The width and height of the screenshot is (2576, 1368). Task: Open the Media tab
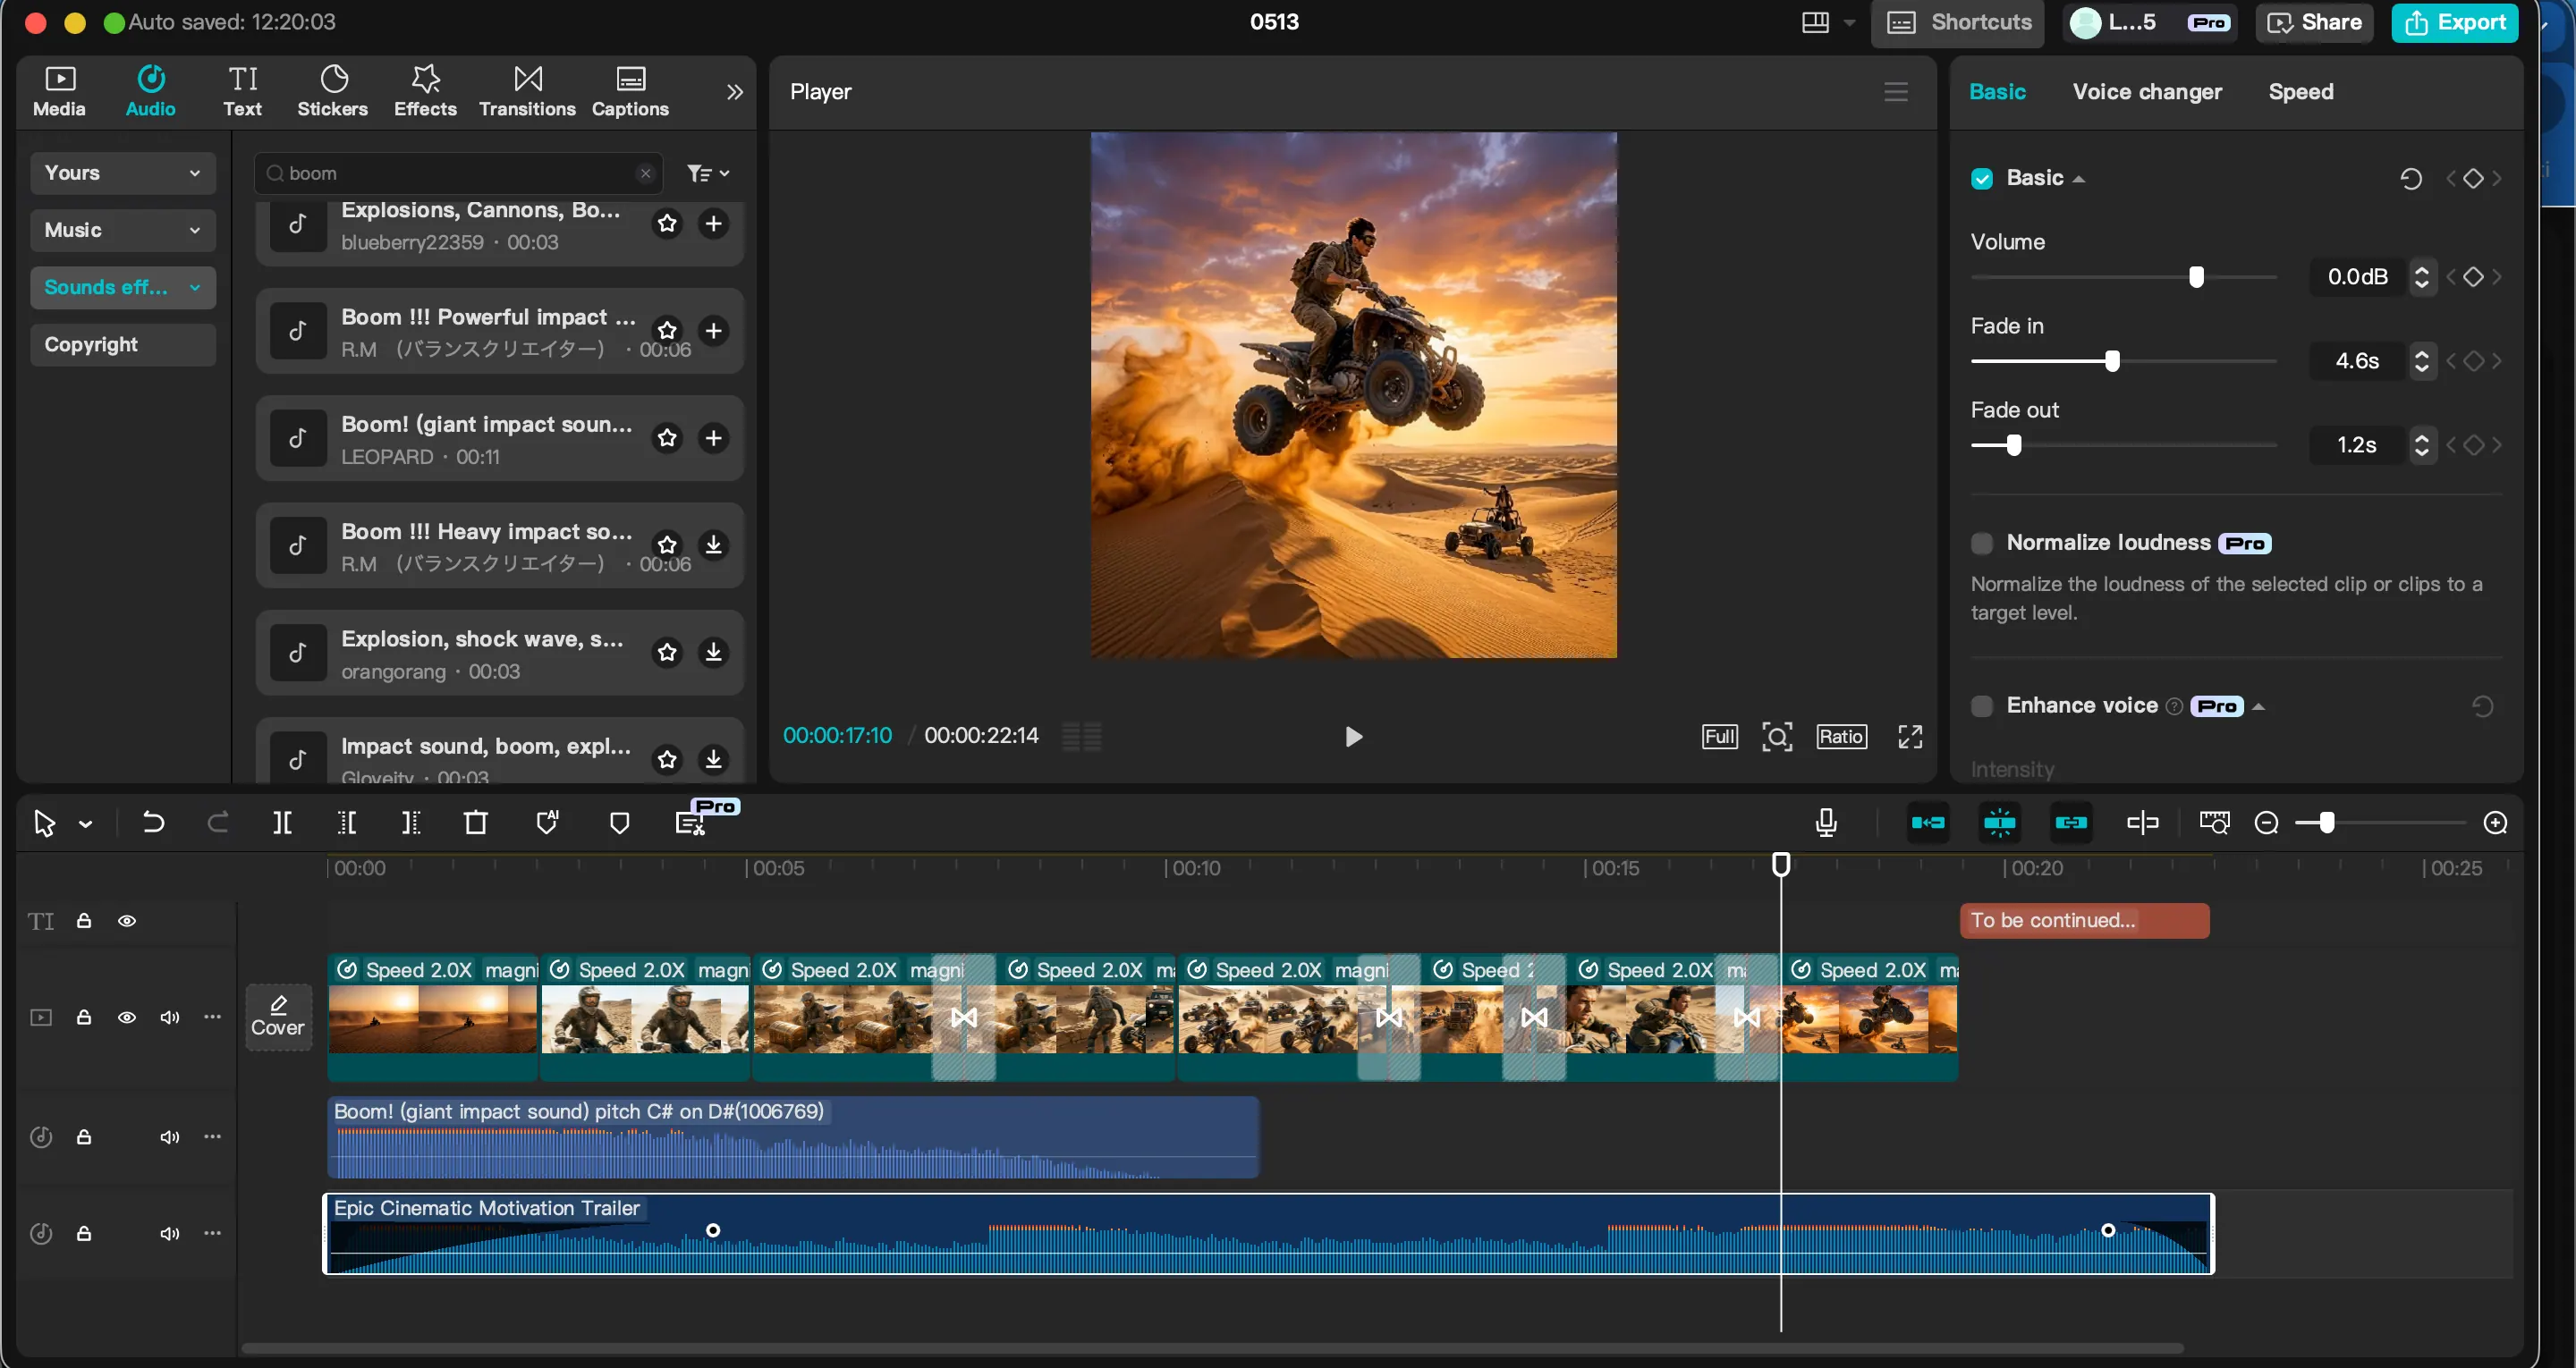(x=59, y=92)
